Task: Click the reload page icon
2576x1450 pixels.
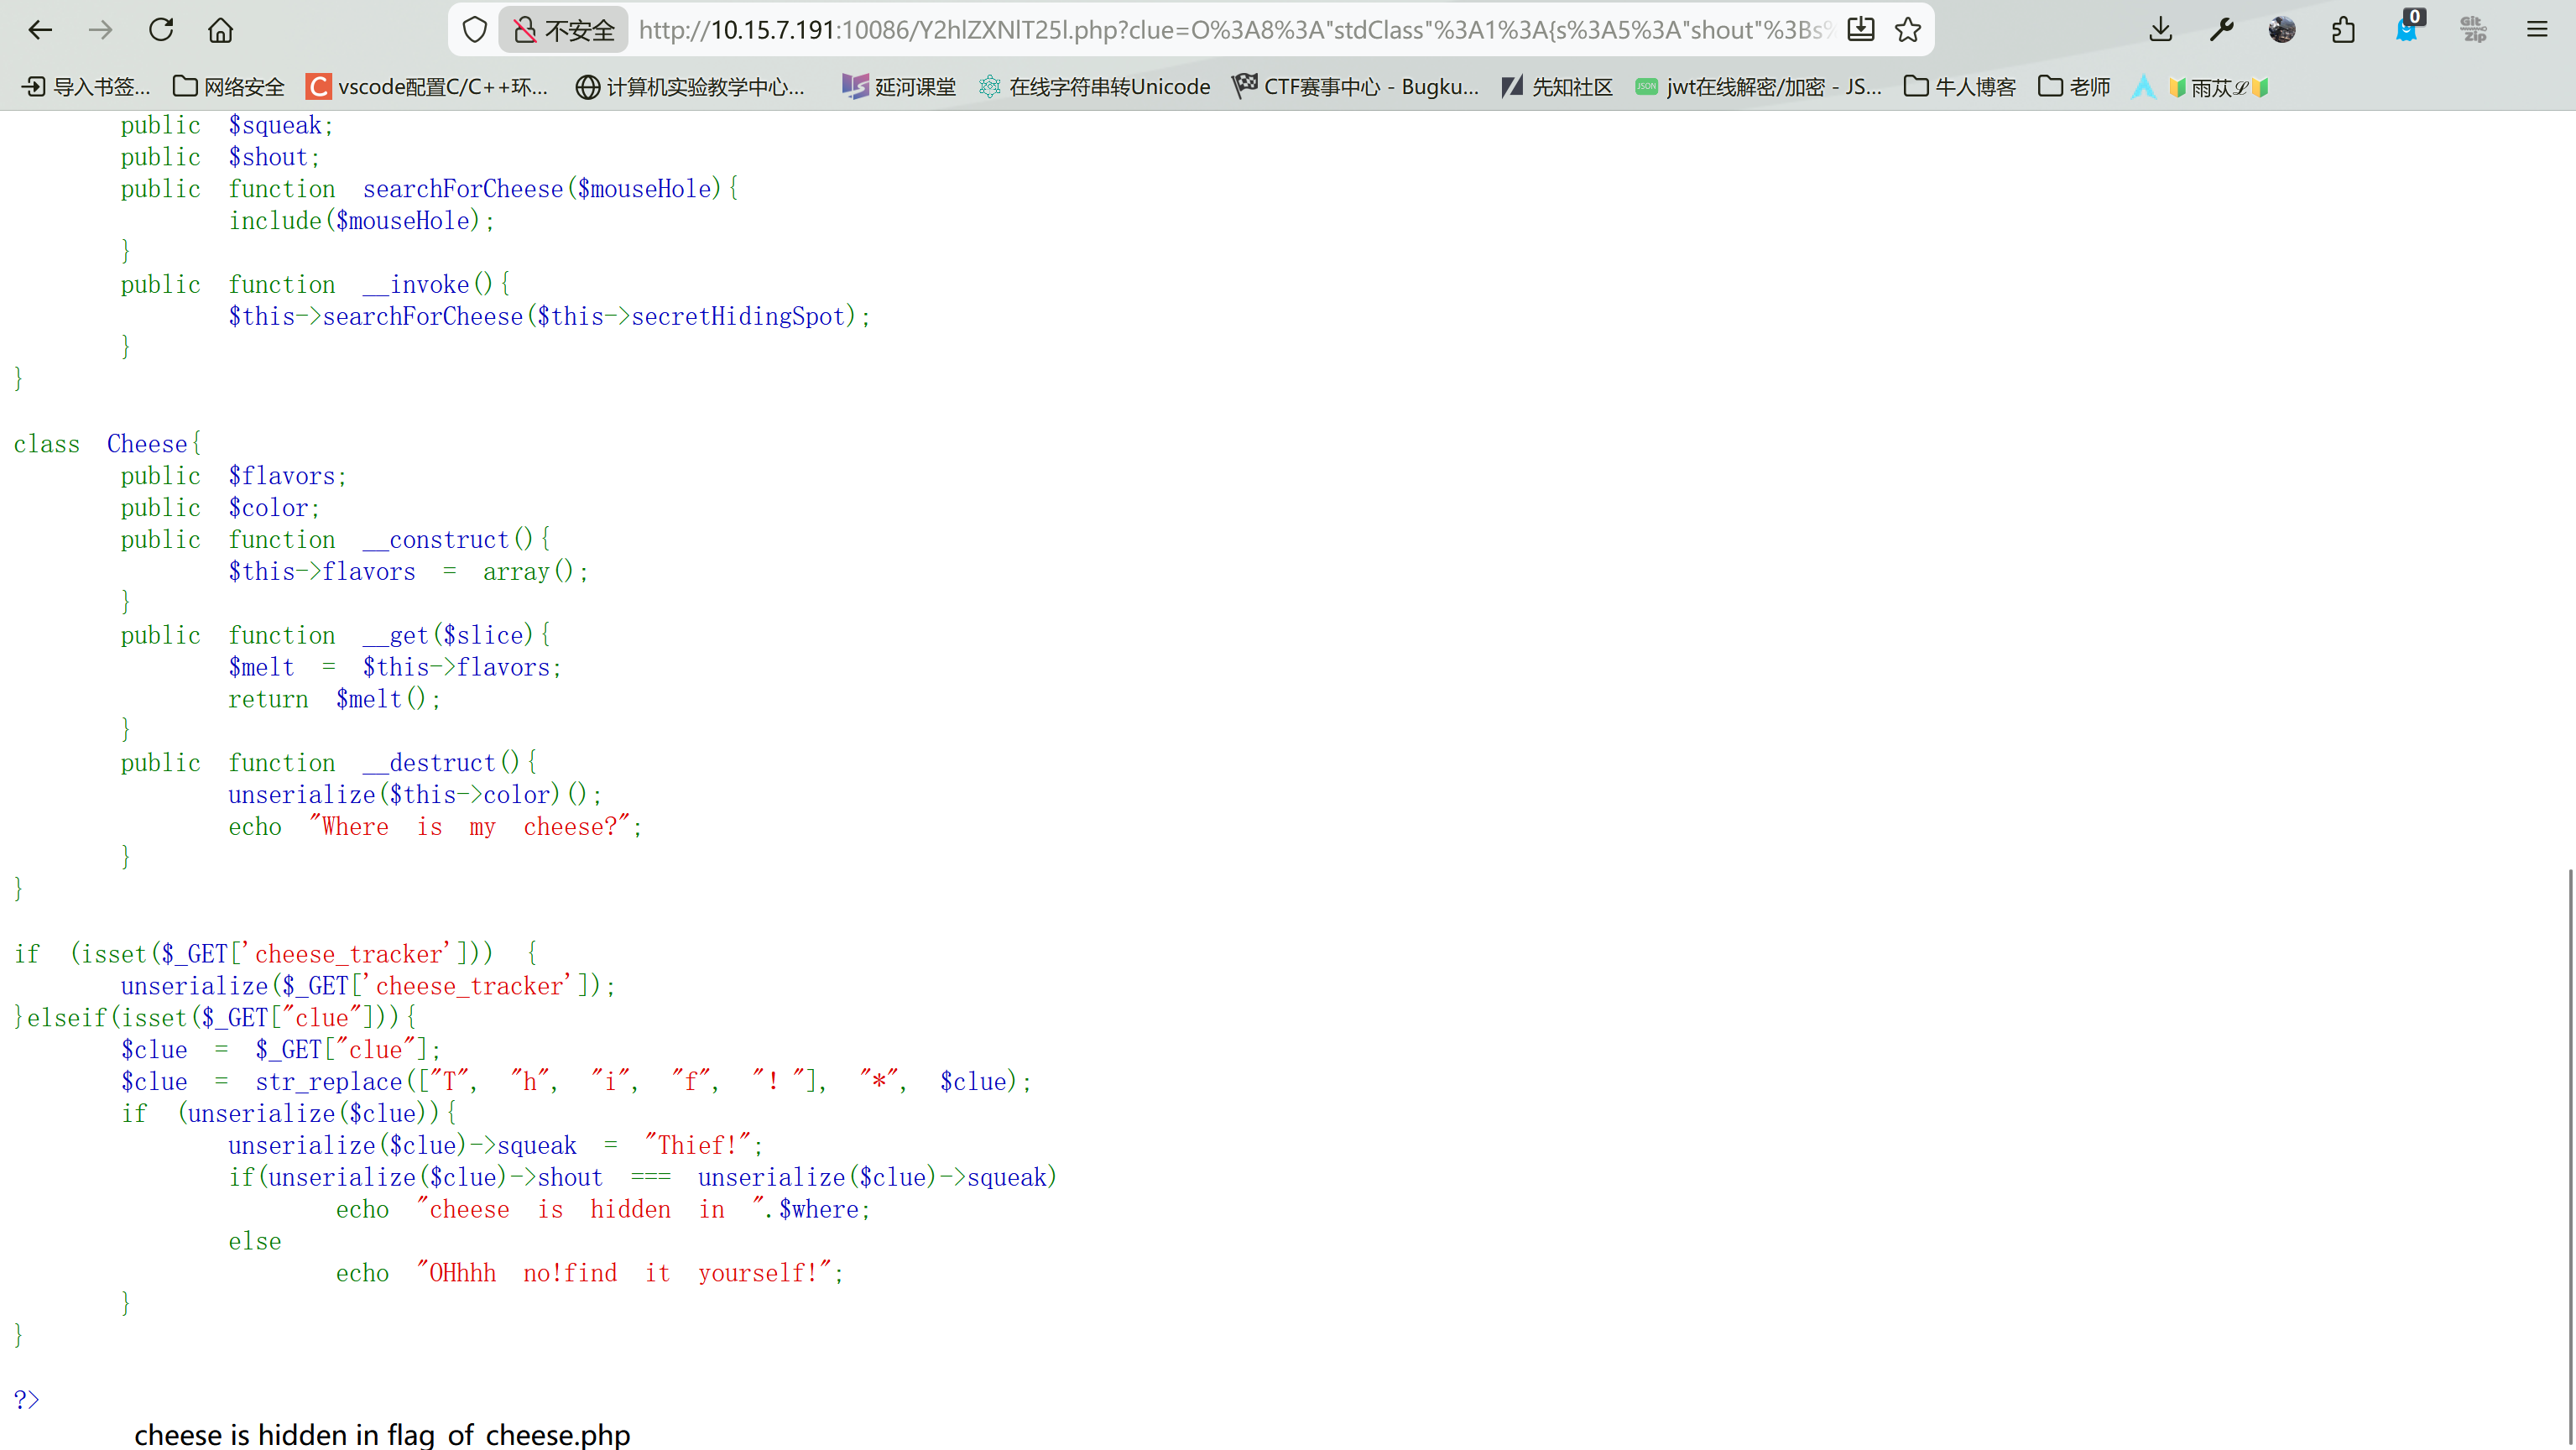Action: pyautogui.click(x=161, y=30)
